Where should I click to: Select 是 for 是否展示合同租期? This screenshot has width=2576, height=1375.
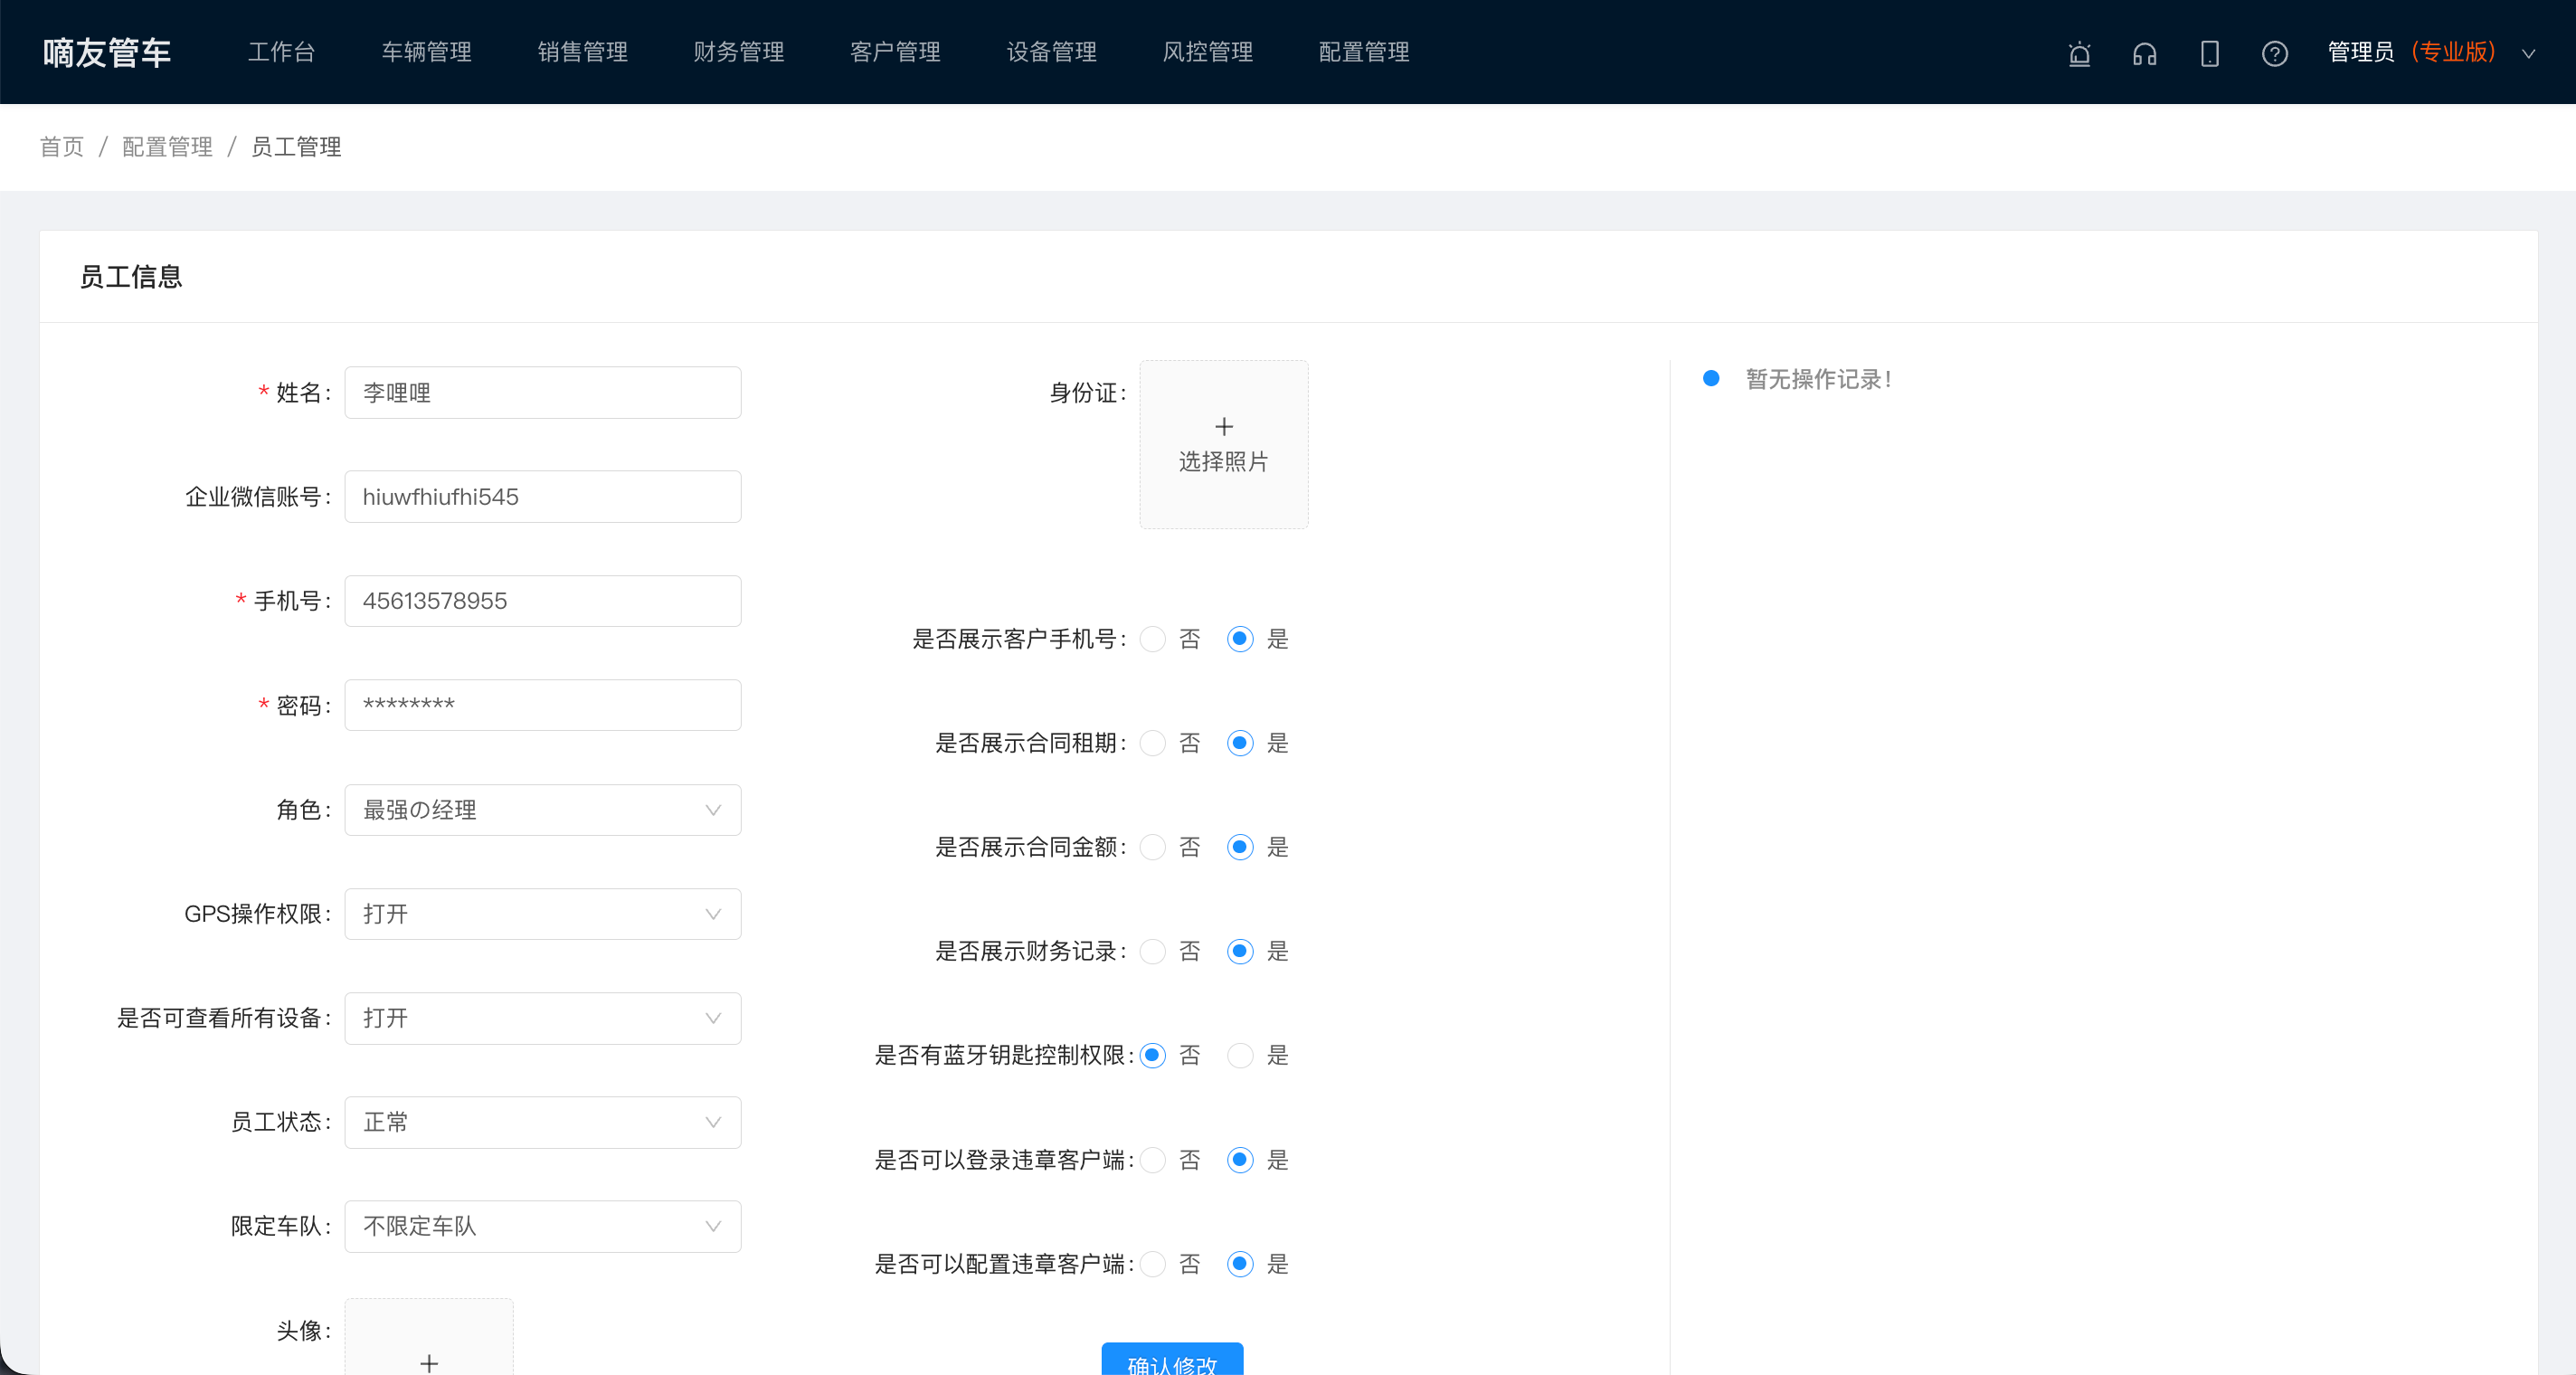(x=1240, y=743)
